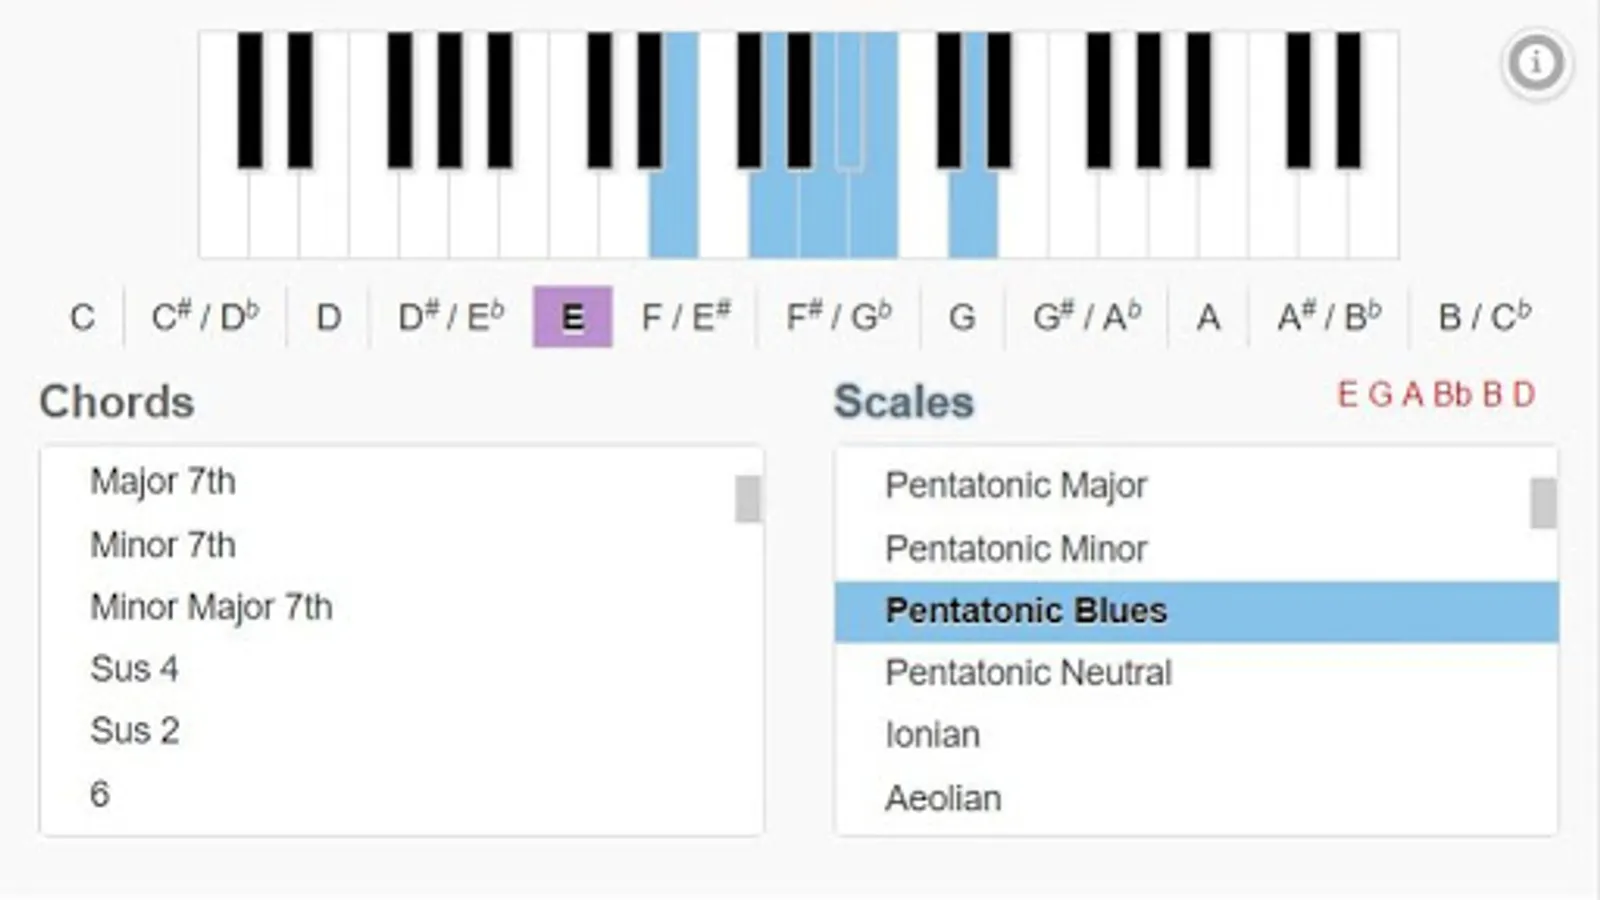Pick the Sus 4 chord
The height and width of the screenshot is (900, 1600).
pos(134,669)
